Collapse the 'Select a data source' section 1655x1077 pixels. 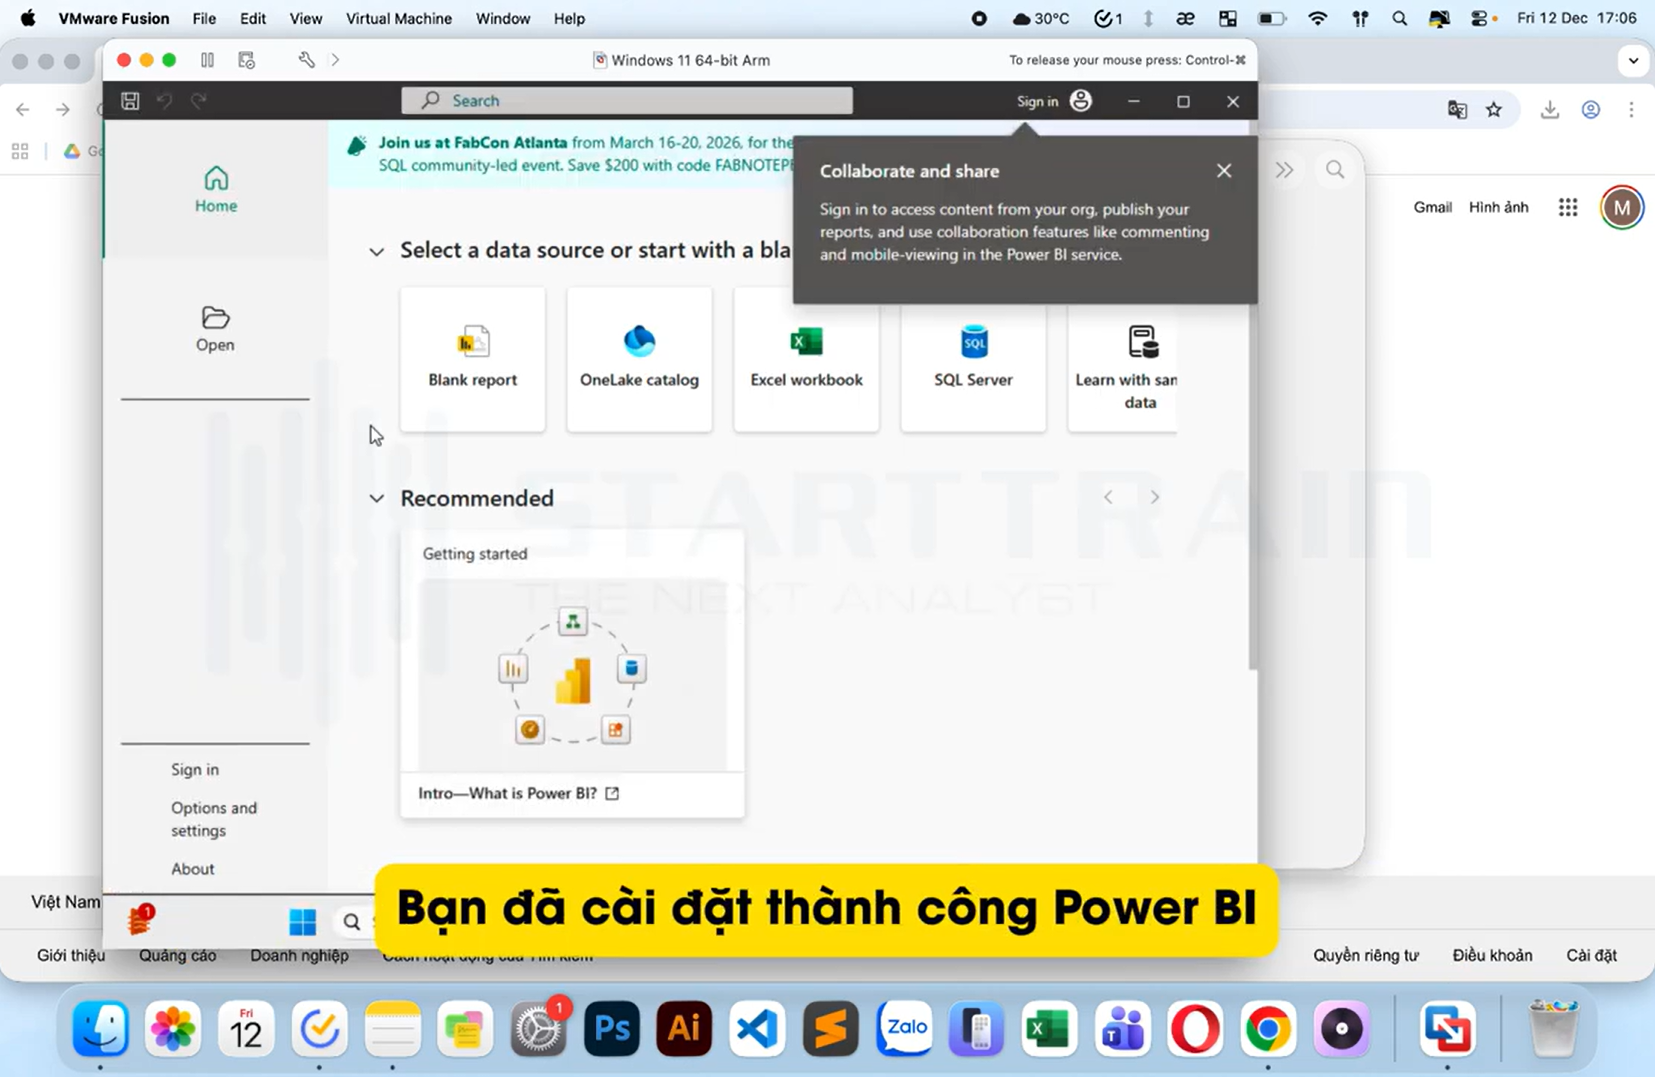377,251
